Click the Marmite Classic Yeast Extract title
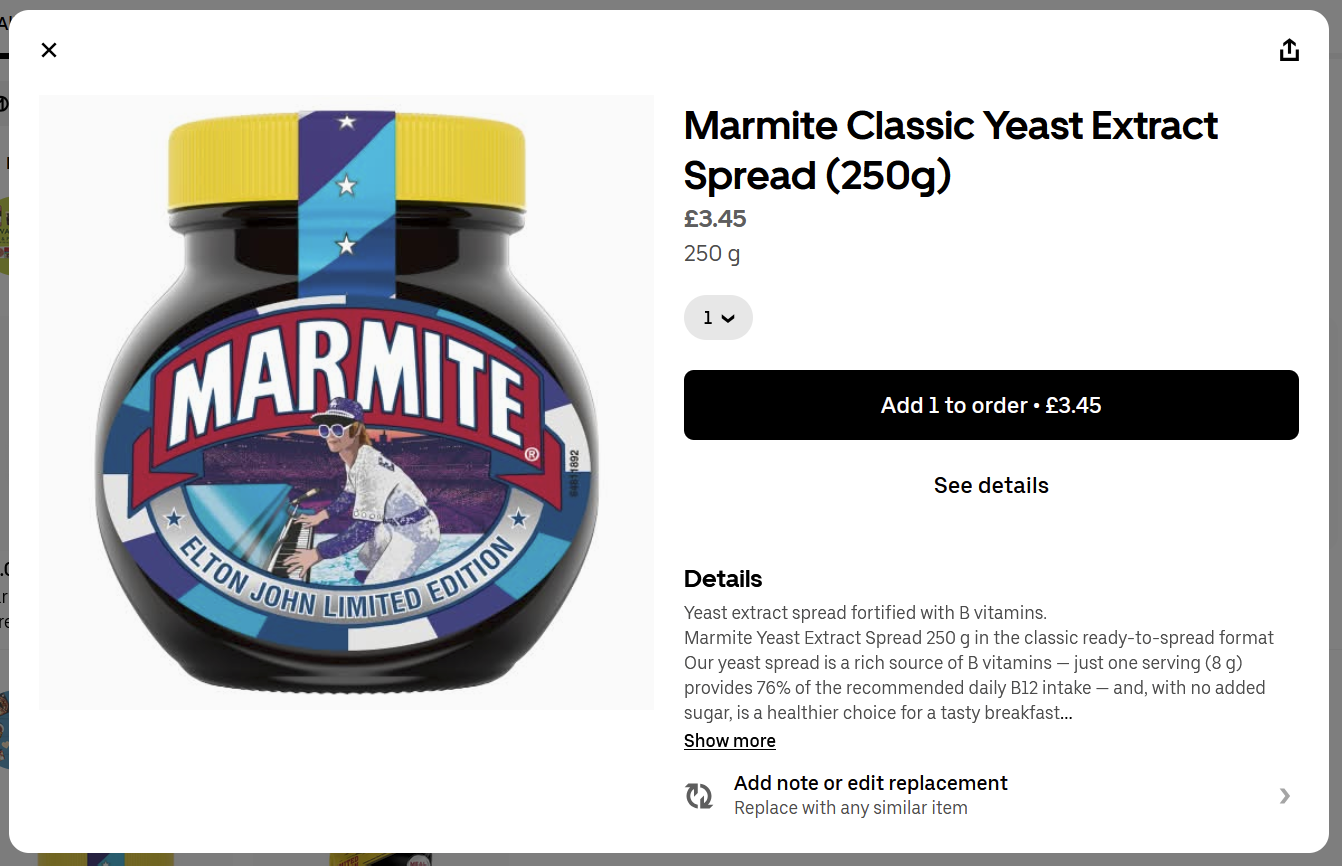1342x866 pixels. tap(950, 150)
